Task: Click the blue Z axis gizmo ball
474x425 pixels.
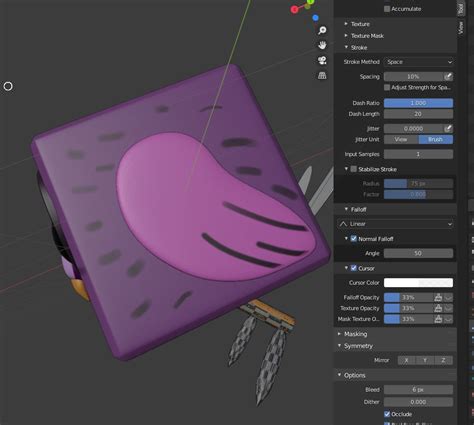Action: (x=315, y=18)
